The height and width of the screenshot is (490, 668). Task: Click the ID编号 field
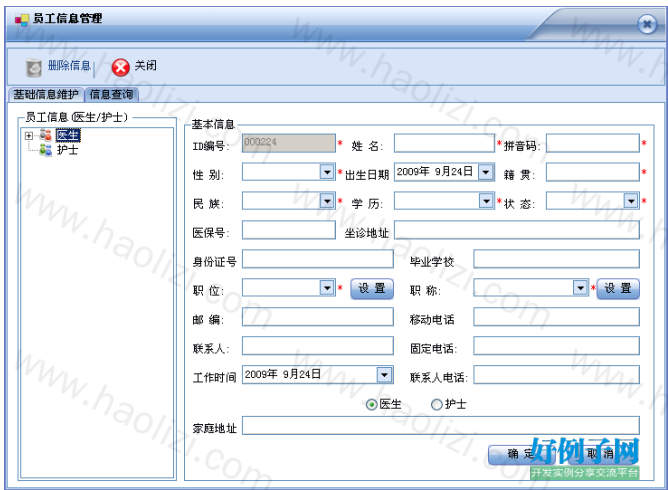point(289,143)
